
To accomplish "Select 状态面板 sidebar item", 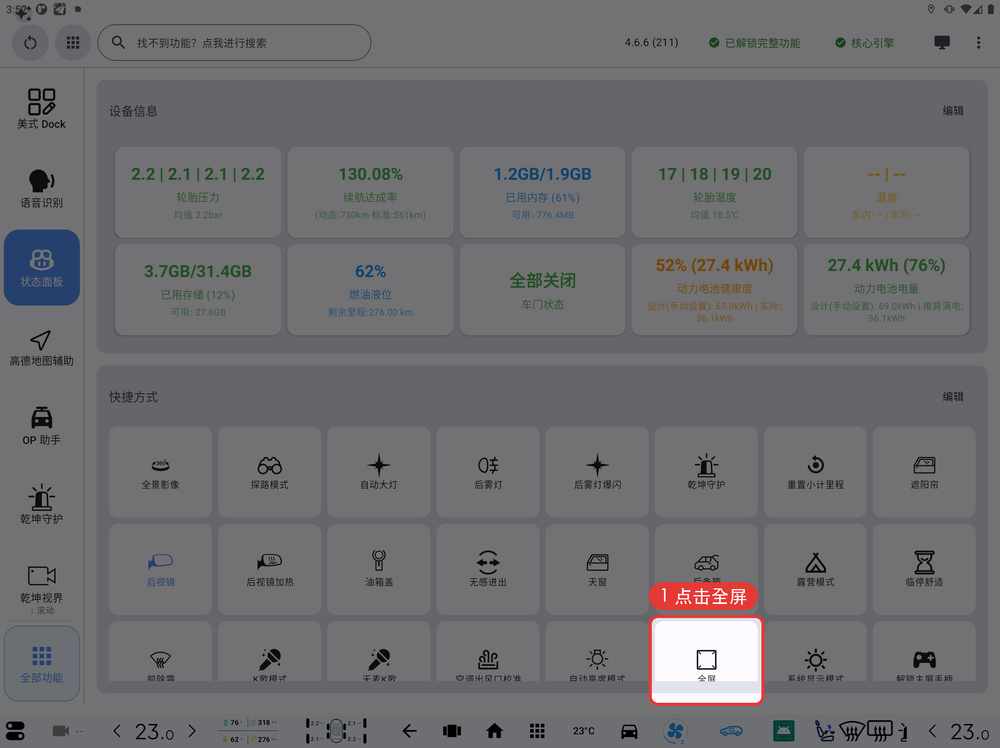I will pos(41,267).
